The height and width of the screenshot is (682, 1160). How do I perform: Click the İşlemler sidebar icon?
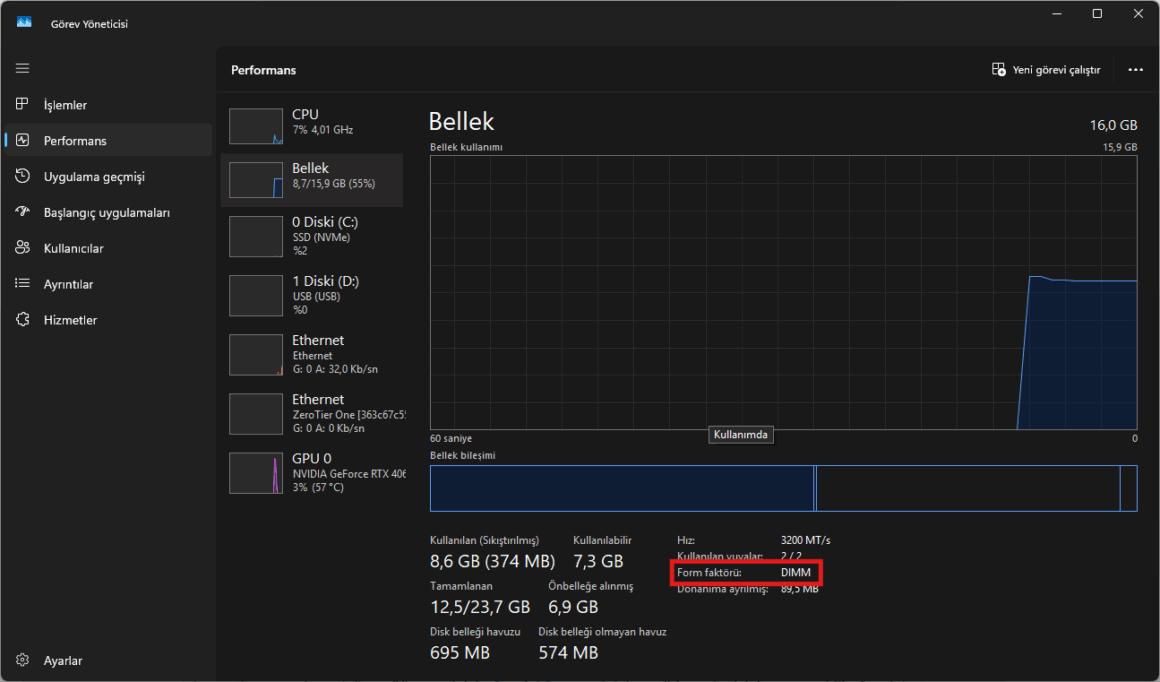point(22,104)
